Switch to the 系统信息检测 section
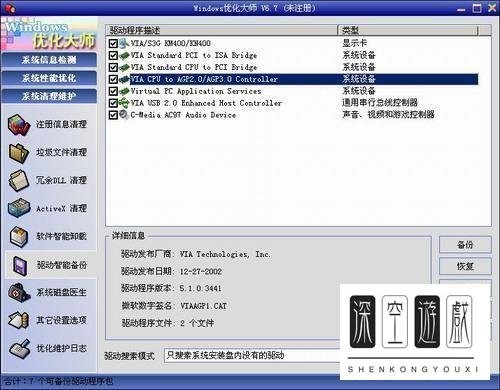Image resolution: width=500 pixels, height=390 pixels. [49, 60]
